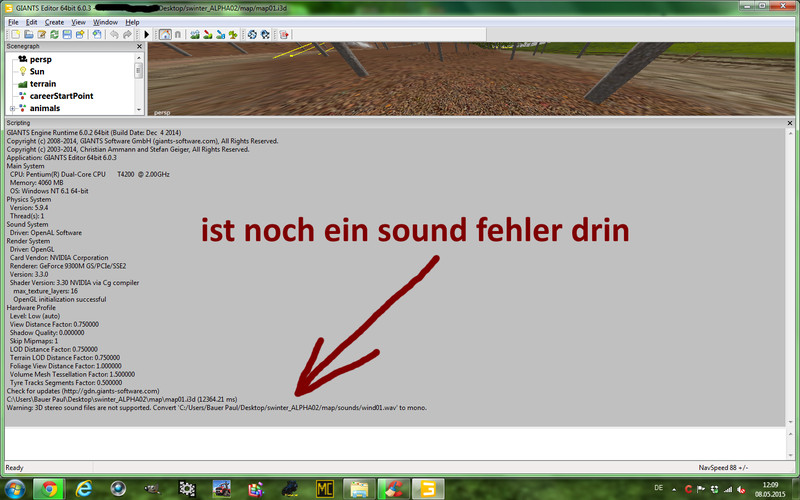Click the Open file toolbar icon
The image size is (800, 500).
[x=26, y=34]
